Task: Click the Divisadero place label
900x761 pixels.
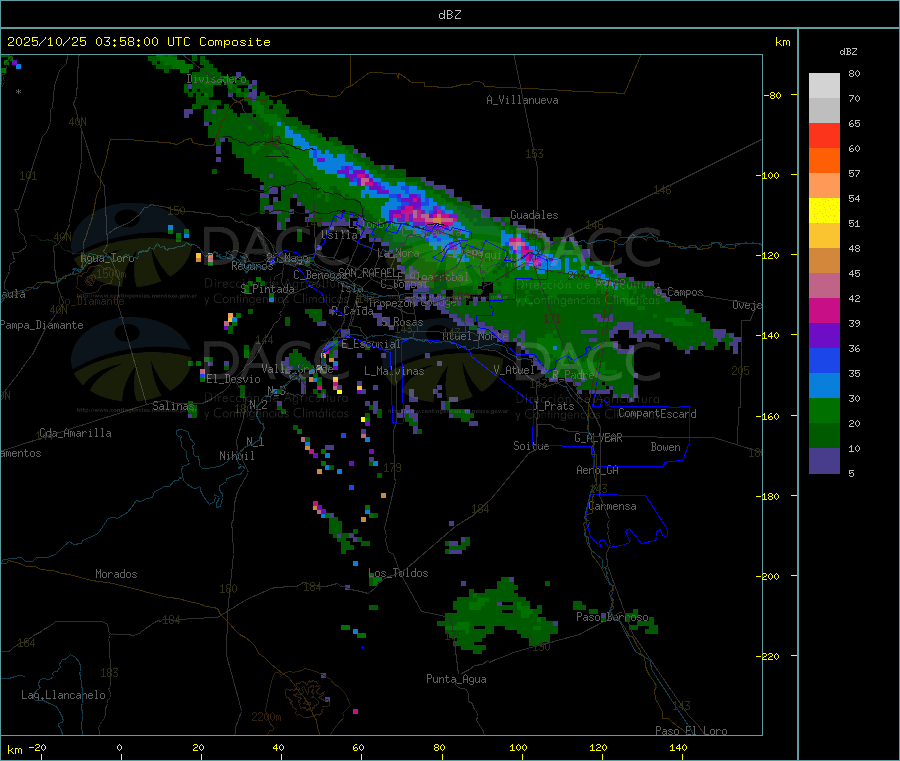Action: [x=216, y=79]
